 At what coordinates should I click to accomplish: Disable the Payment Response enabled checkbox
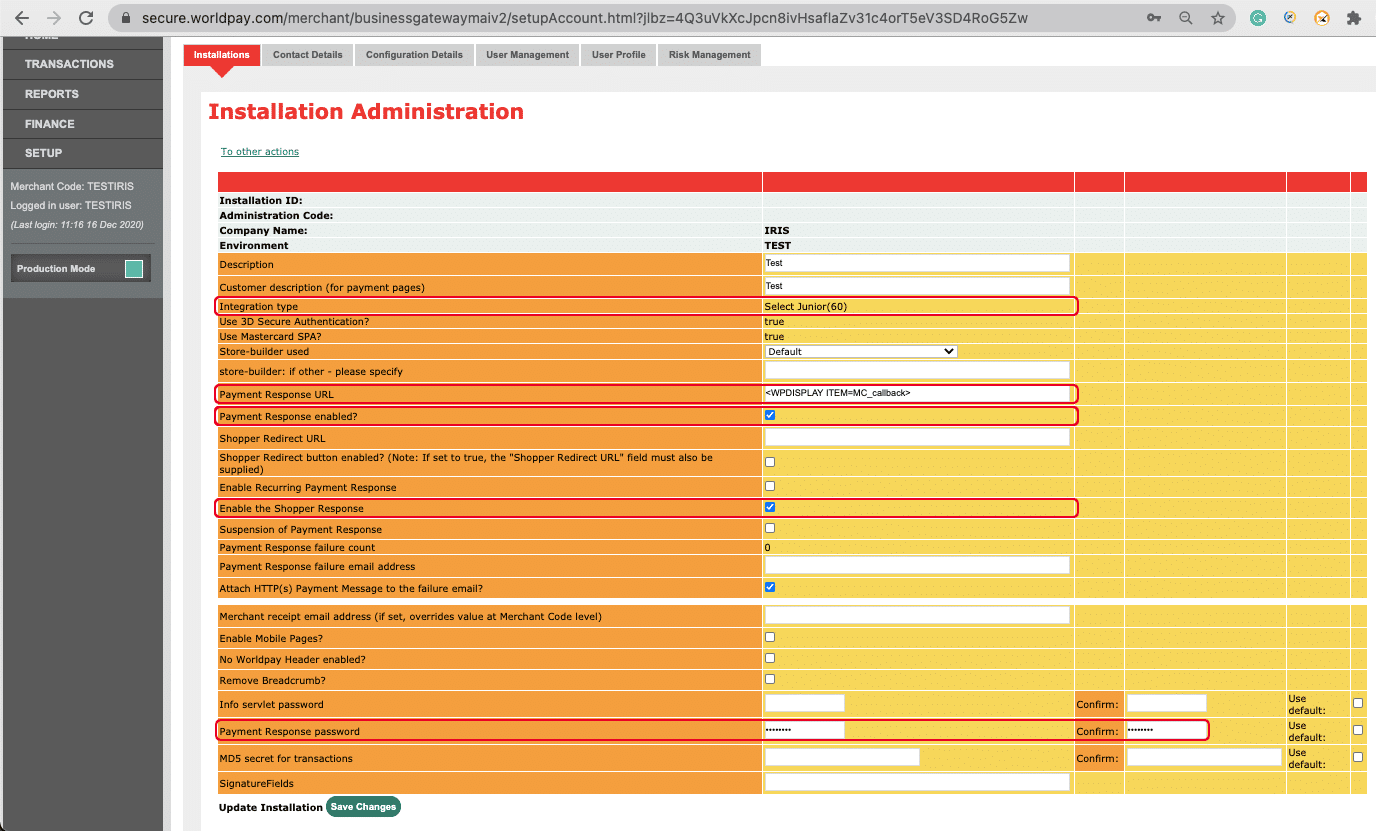click(770, 415)
